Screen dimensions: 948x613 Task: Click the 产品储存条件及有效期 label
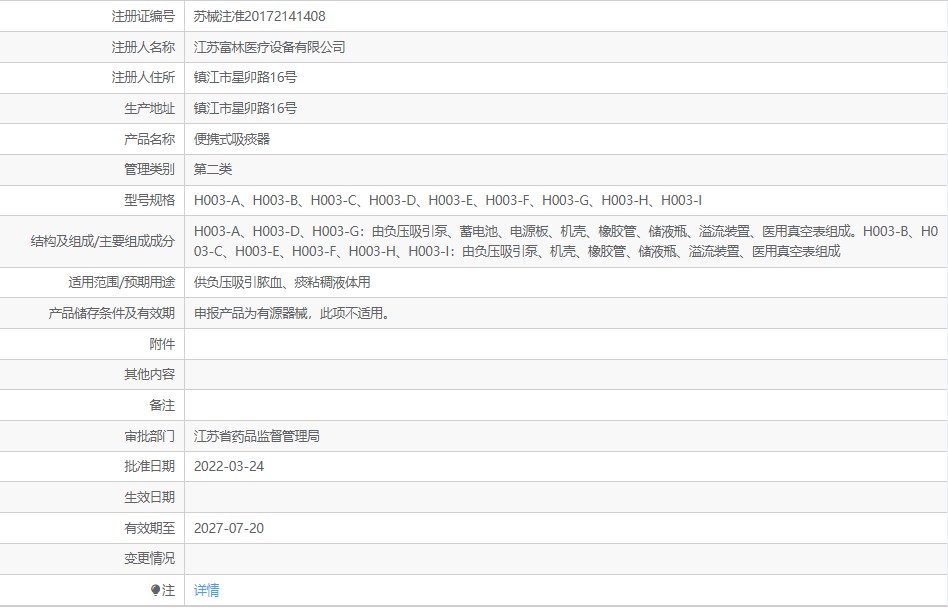(x=112, y=313)
